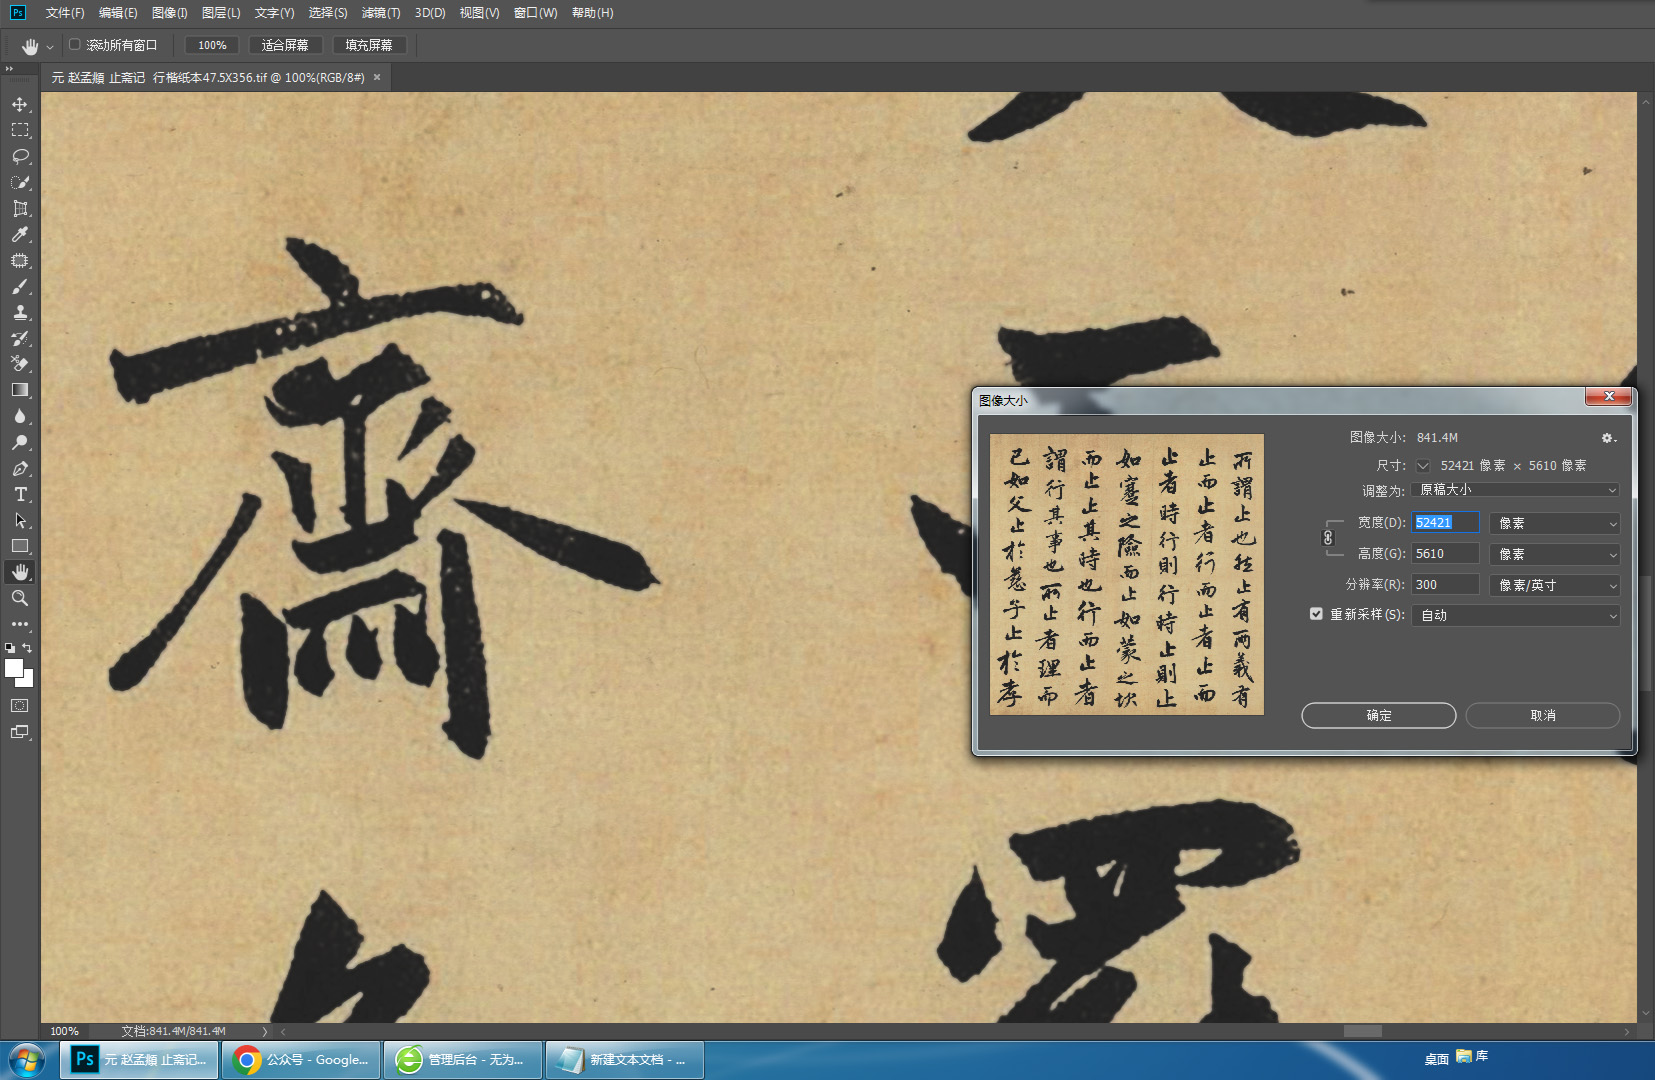Screen dimensions: 1655x1080
Task: Select the Gradient tool
Action: [20, 390]
